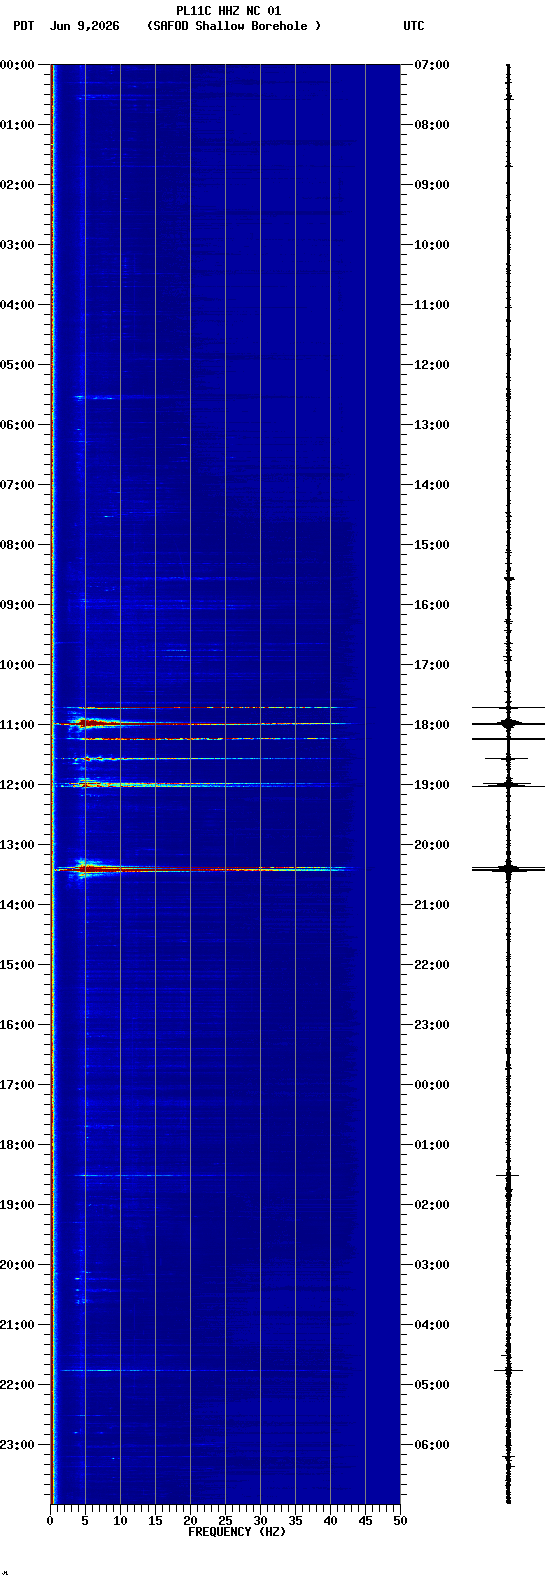
Task: Click the '(SAFOD Shallow Borehole )' subtitle
Action: (x=234, y=26)
